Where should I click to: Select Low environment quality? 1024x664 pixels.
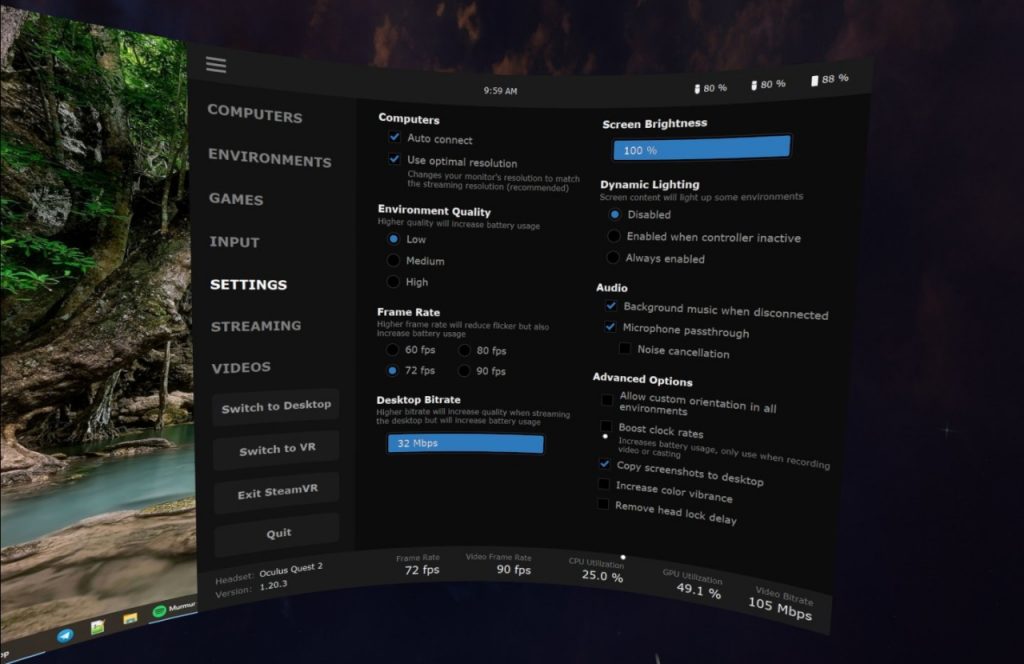click(x=393, y=239)
